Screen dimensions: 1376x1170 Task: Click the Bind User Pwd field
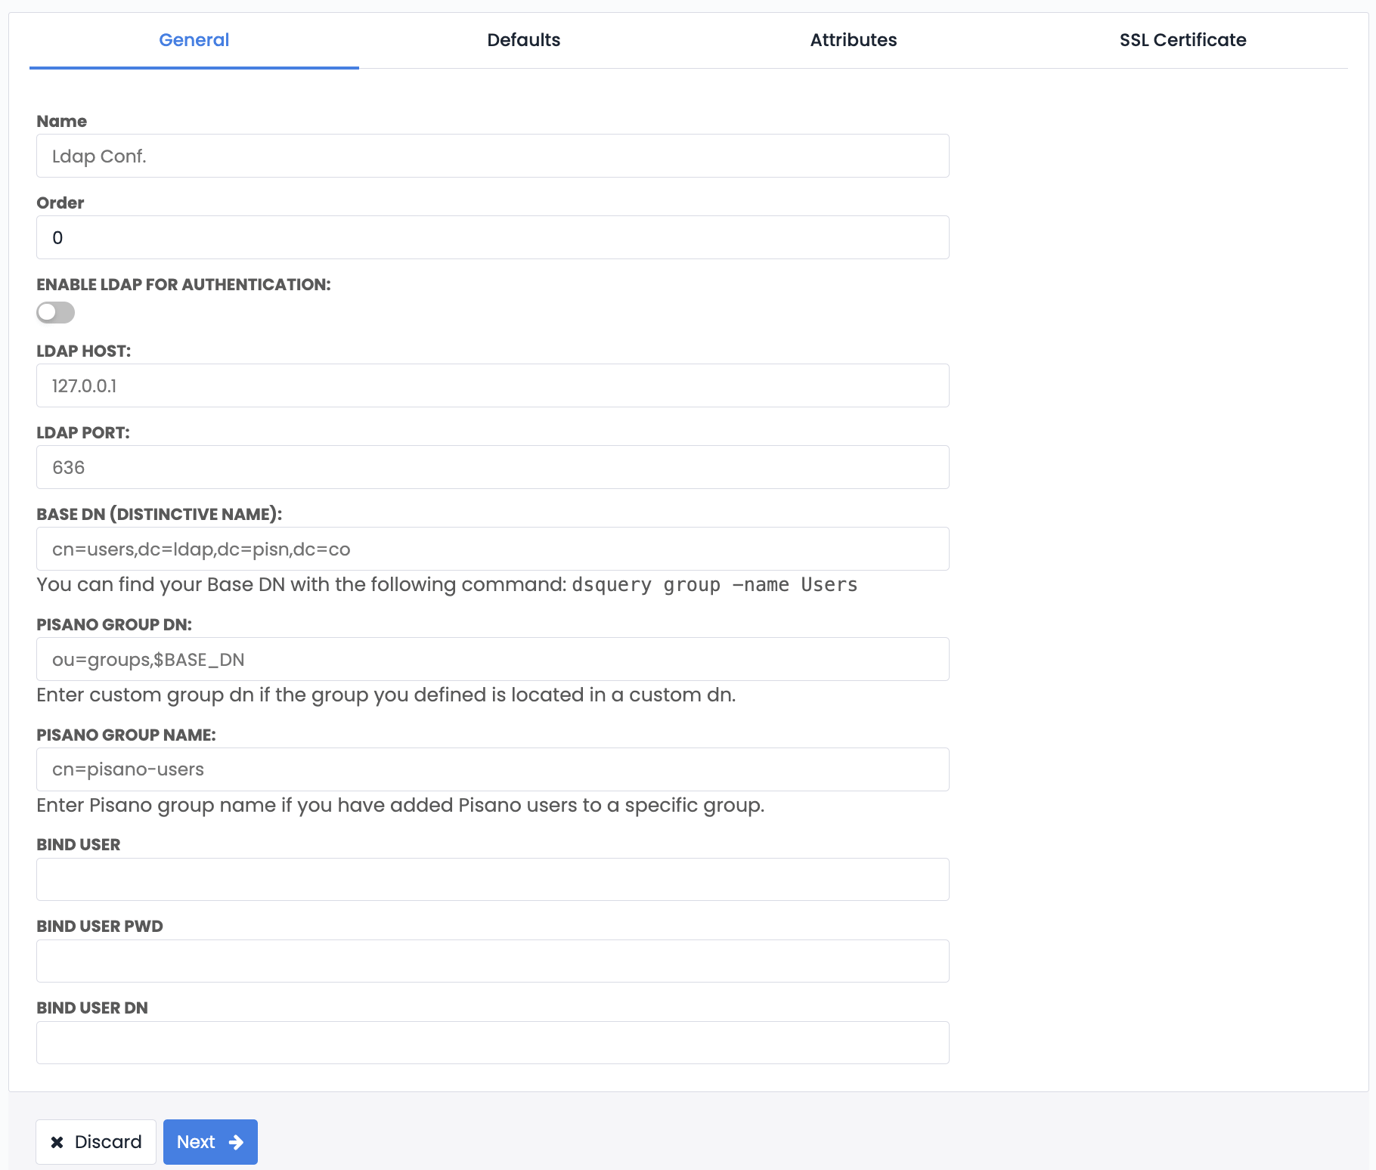click(492, 960)
